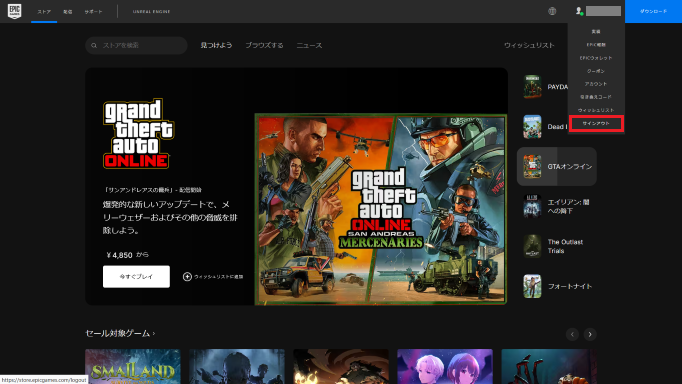
Task: Select クーポン in account dropdown
Action: [x=596, y=71]
